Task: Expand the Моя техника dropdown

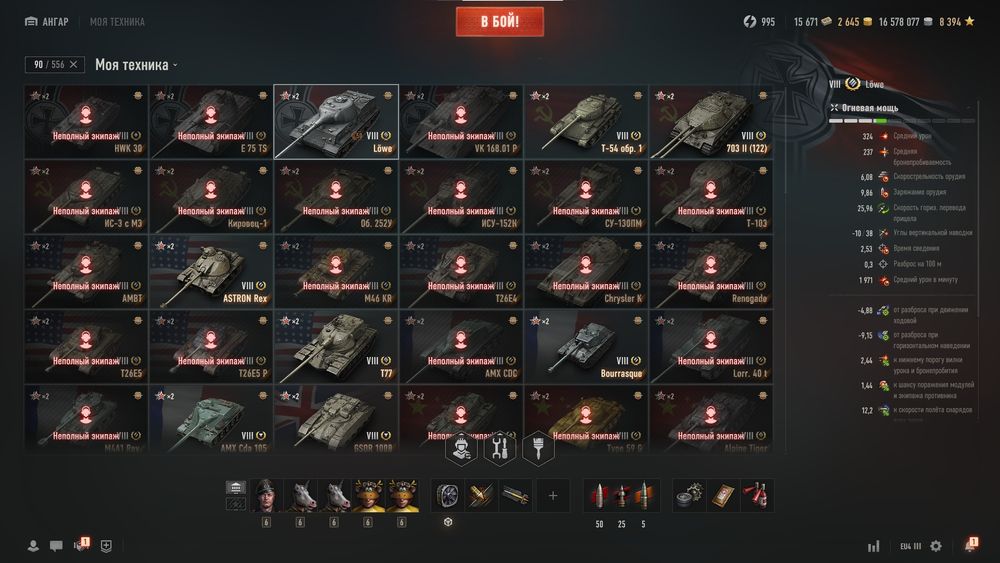Action: coord(136,64)
